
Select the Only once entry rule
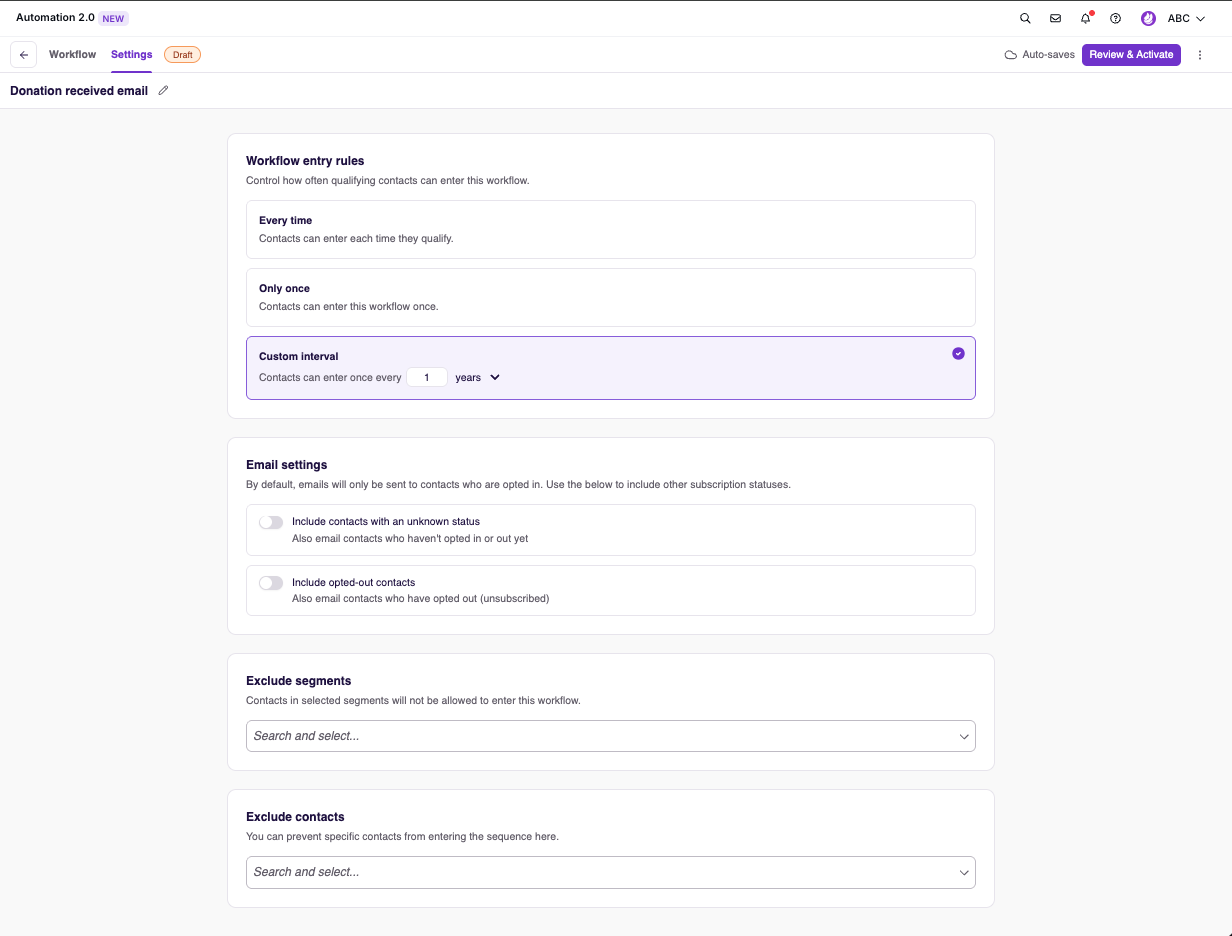pyautogui.click(x=611, y=297)
